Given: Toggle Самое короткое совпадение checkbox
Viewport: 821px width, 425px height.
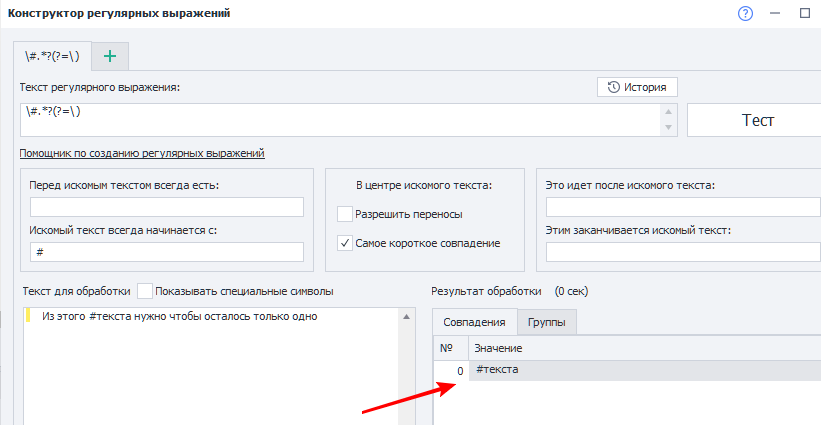Looking at the screenshot, I should point(345,242).
